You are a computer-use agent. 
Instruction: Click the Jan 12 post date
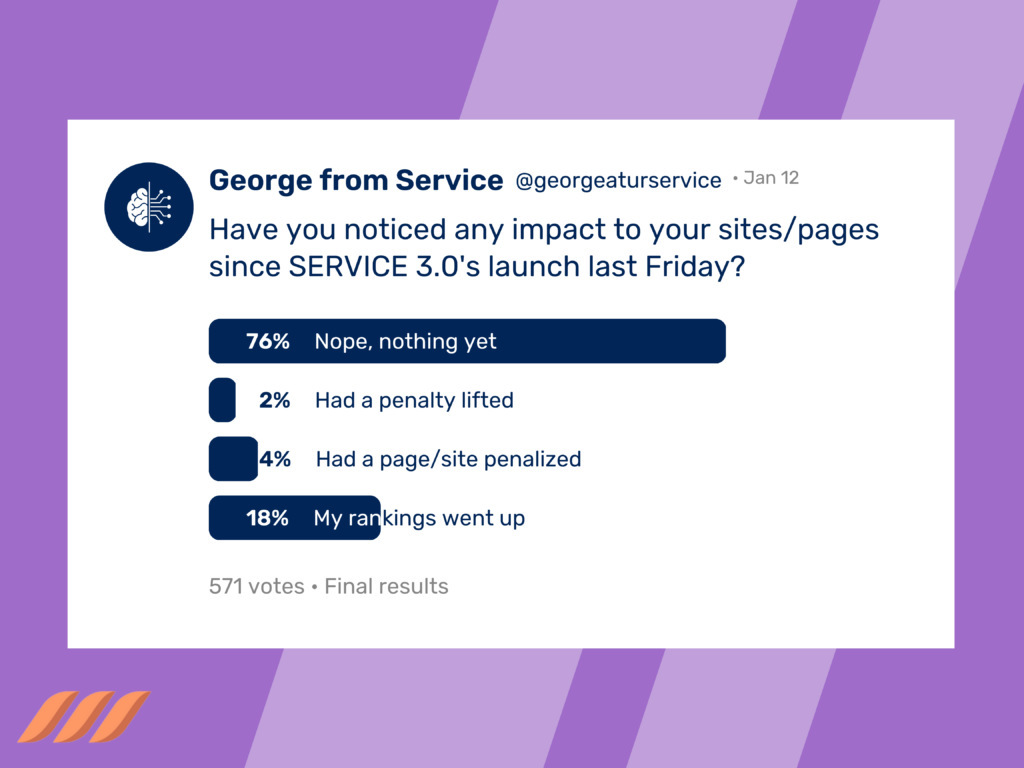tap(771, 178)
